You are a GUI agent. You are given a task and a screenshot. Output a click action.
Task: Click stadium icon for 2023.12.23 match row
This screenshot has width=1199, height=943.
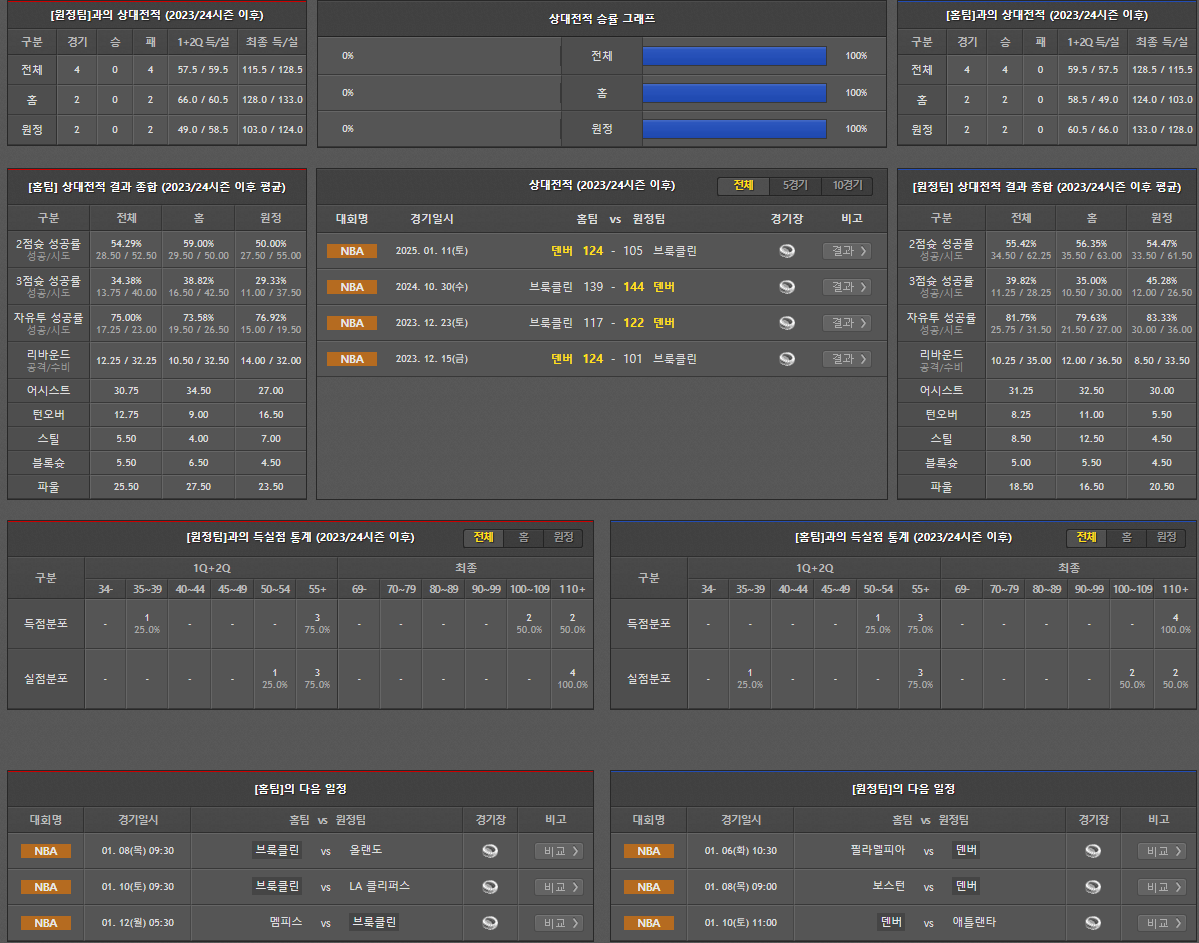[x=787, y=323]
